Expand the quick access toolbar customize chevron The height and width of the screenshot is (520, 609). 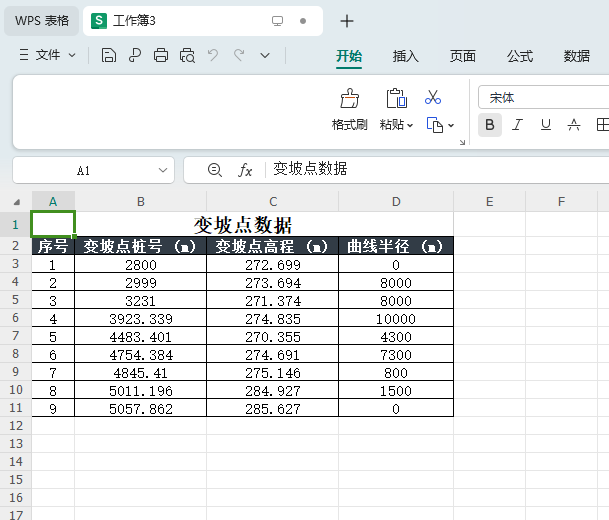pyautogui.click(x=265, y=56)
